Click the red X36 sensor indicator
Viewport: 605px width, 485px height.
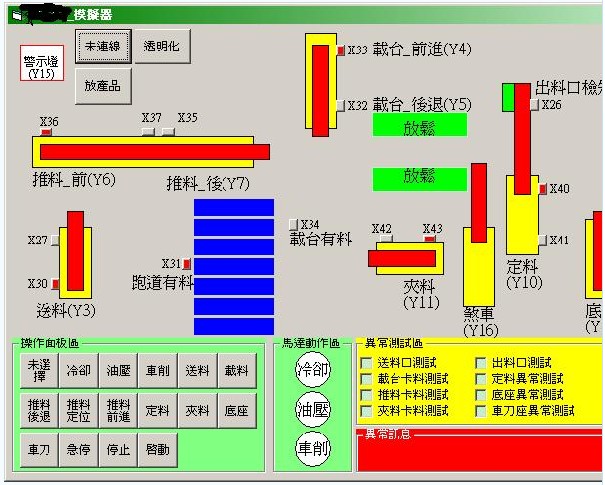pos(46,132)
